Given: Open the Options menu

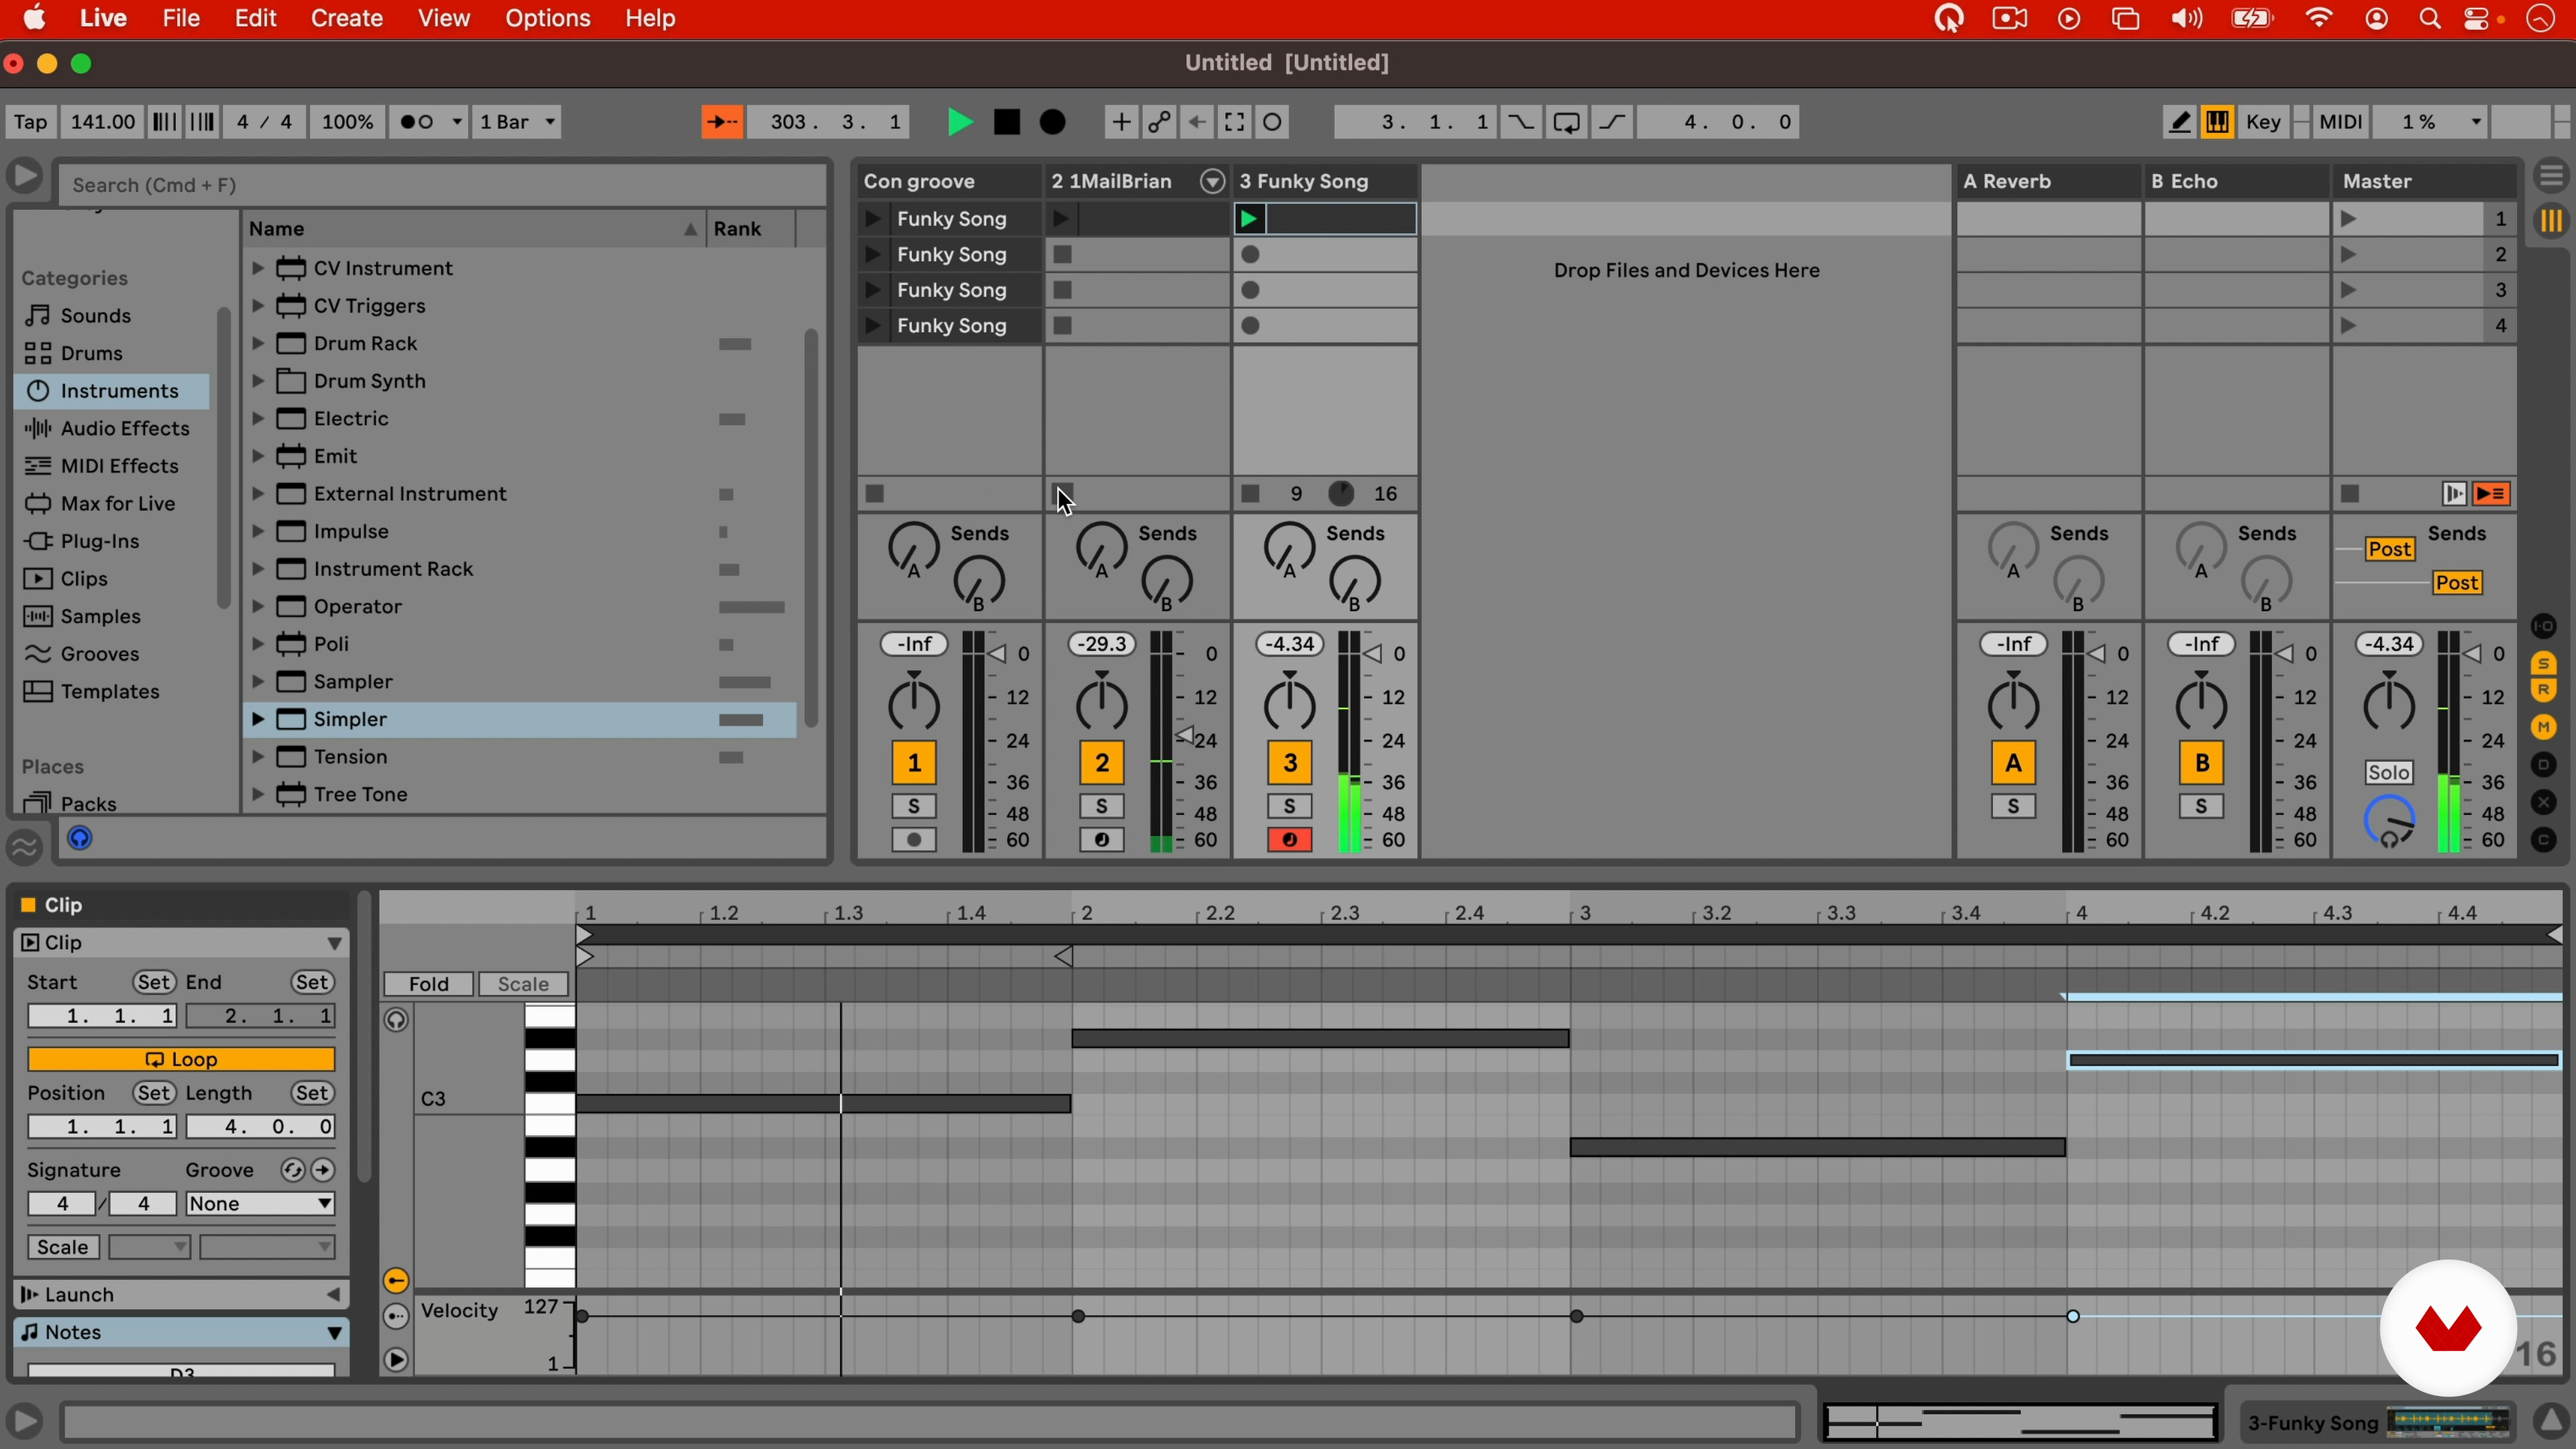Looking at the screenshot, I should tap(548, 19).
